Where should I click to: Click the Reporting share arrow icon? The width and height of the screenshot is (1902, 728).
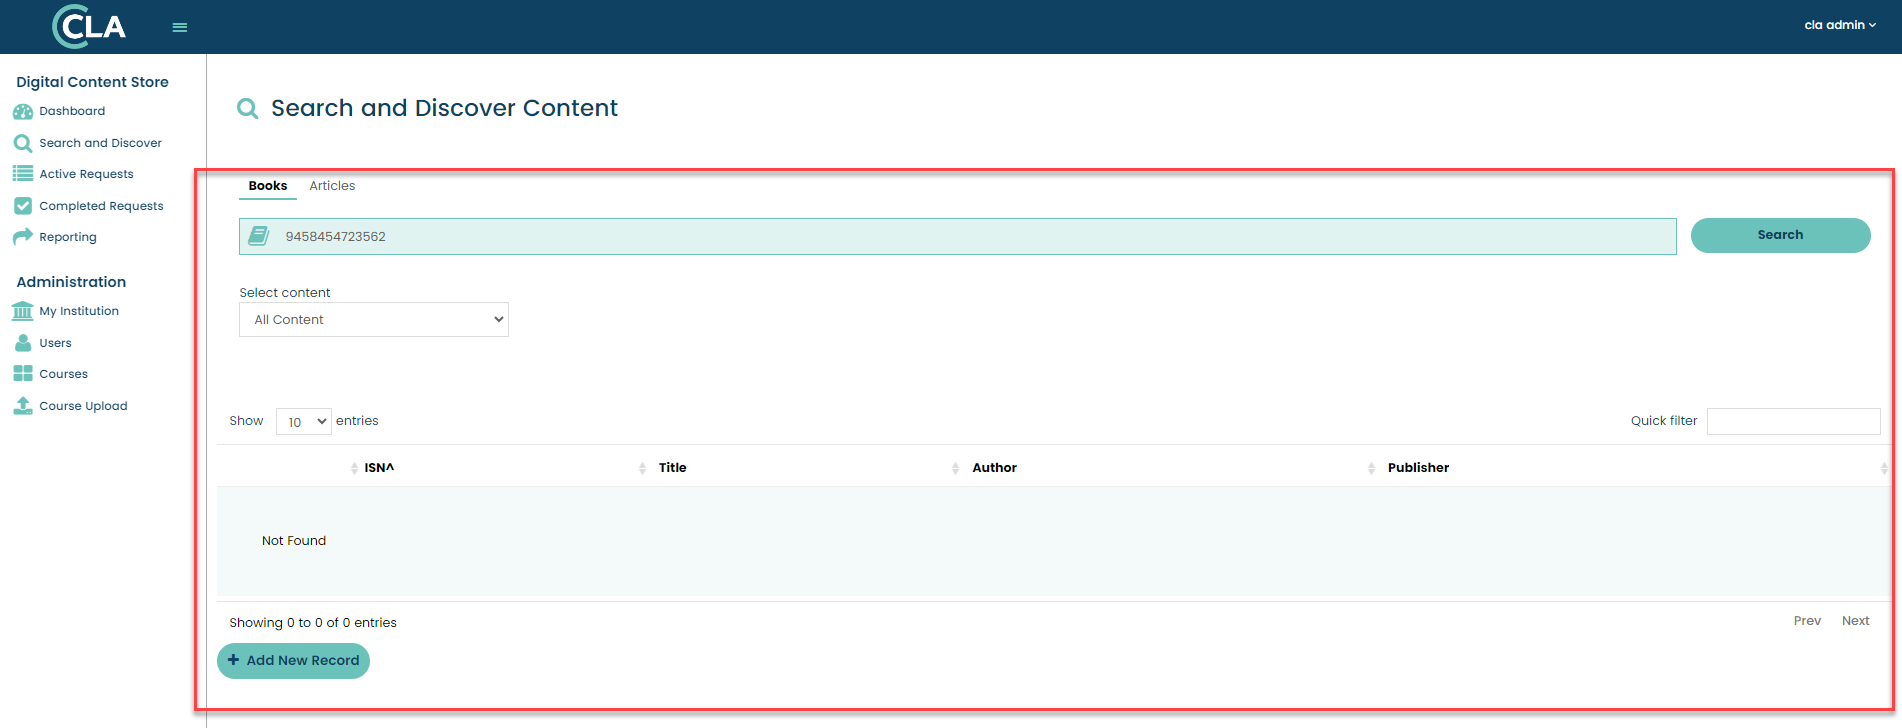point(23,237)
